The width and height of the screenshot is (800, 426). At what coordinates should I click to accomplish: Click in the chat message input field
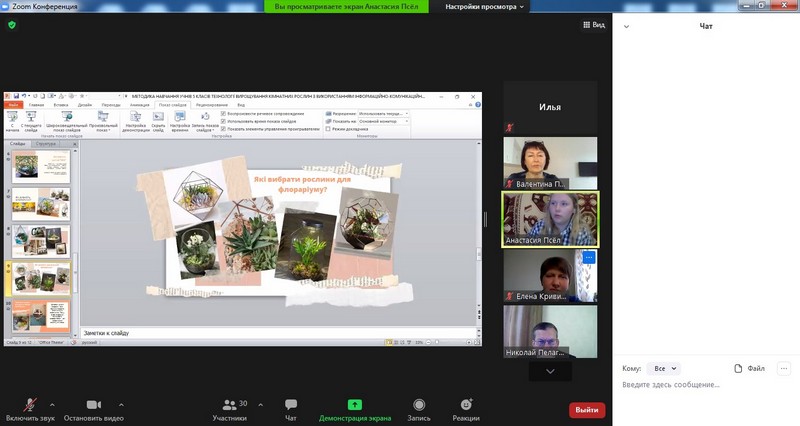704,385
